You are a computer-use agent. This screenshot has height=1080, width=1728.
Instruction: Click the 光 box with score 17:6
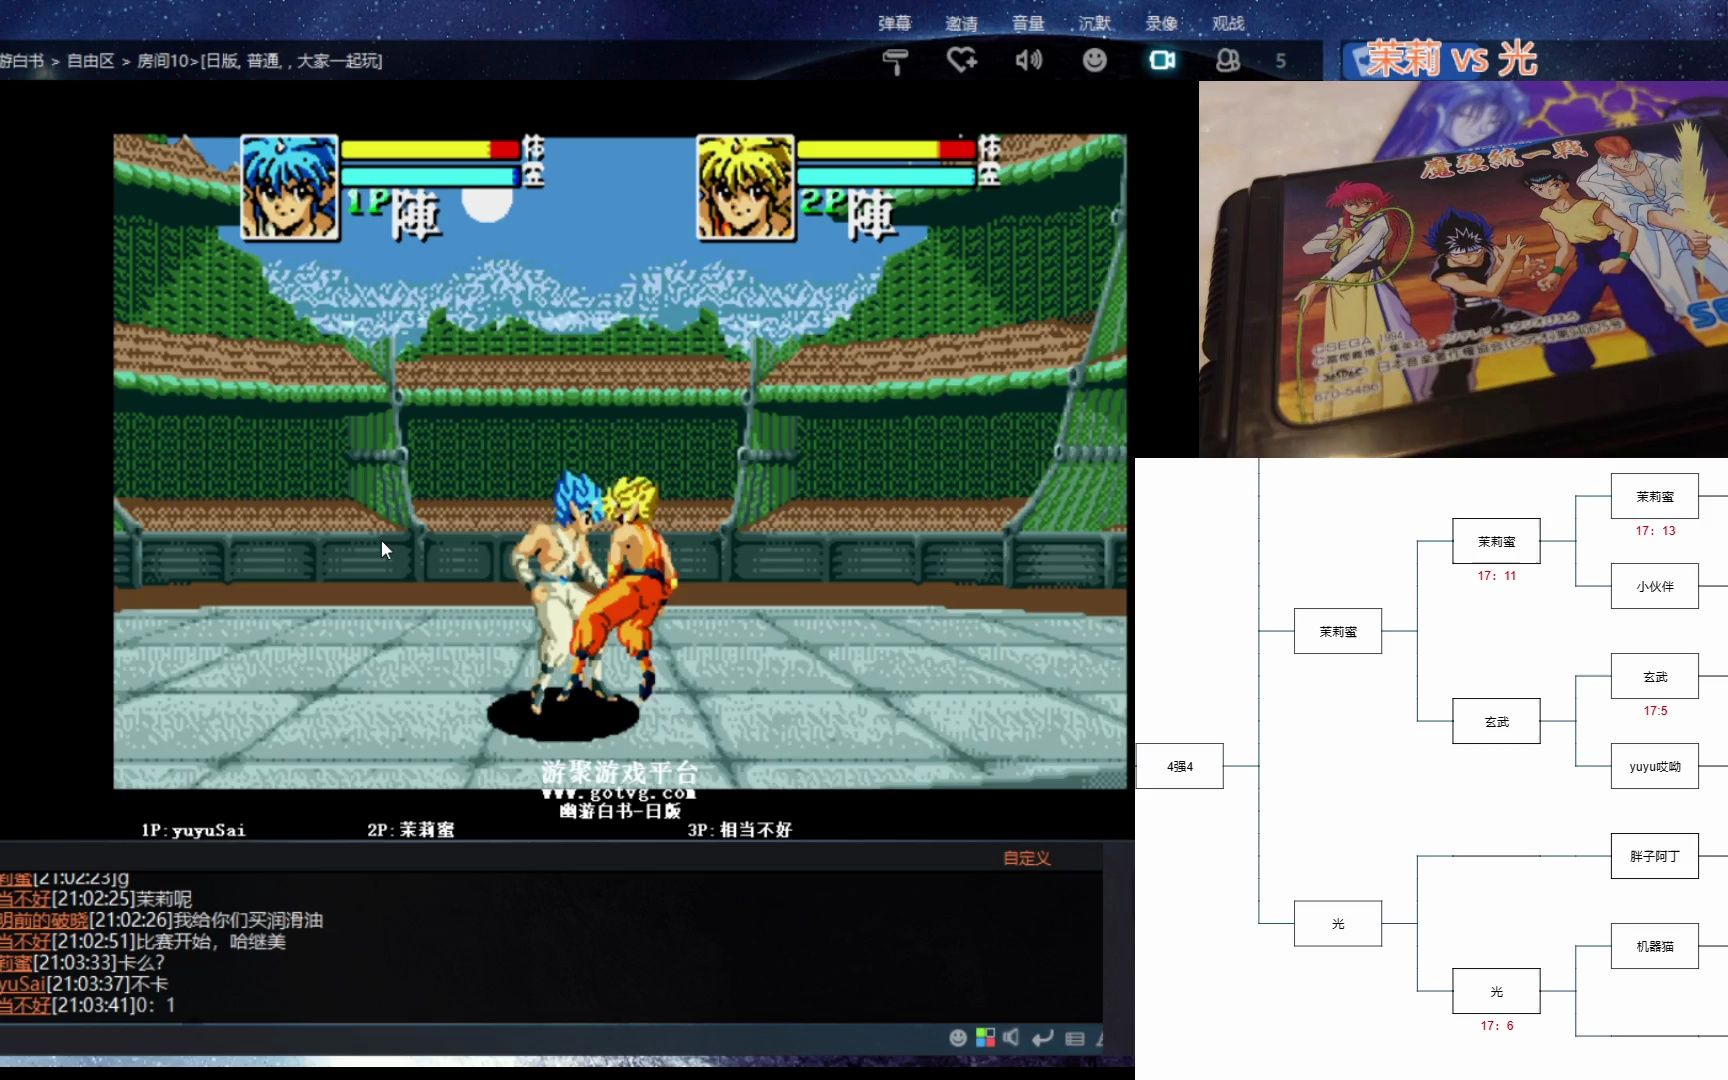[x=1497, y=991]
